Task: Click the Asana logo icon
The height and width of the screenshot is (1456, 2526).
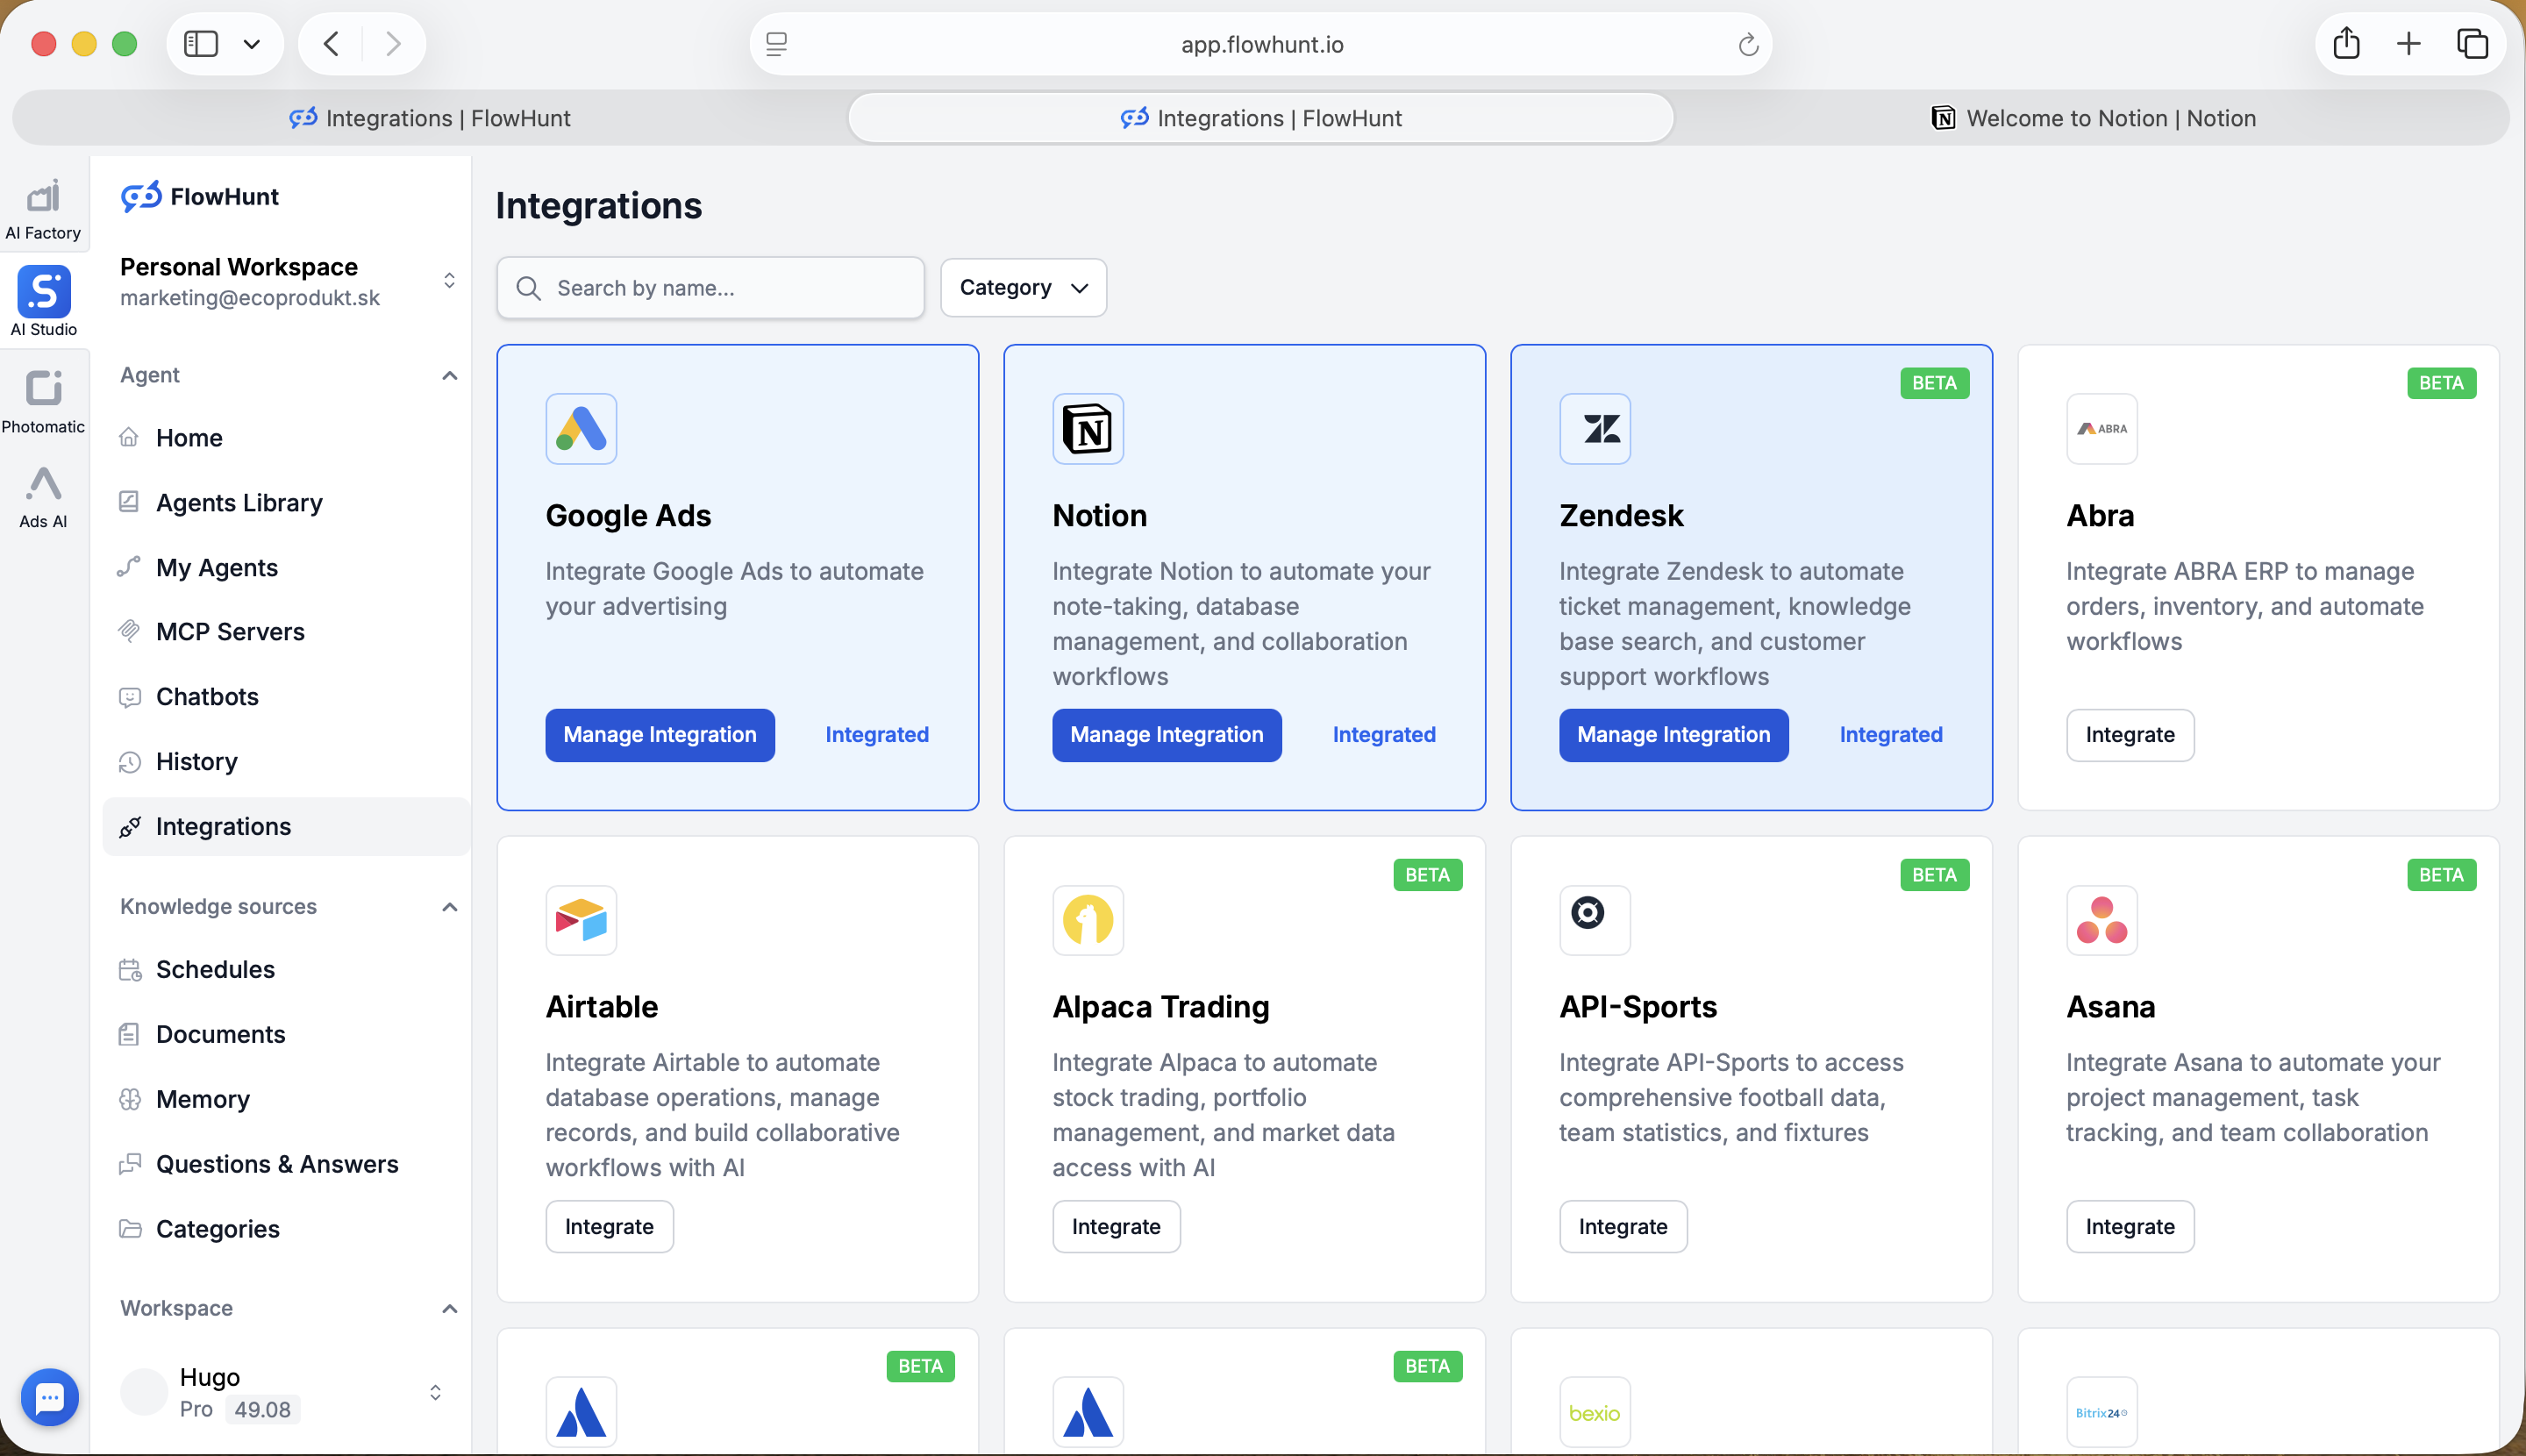Action: tap(2102, 920)
